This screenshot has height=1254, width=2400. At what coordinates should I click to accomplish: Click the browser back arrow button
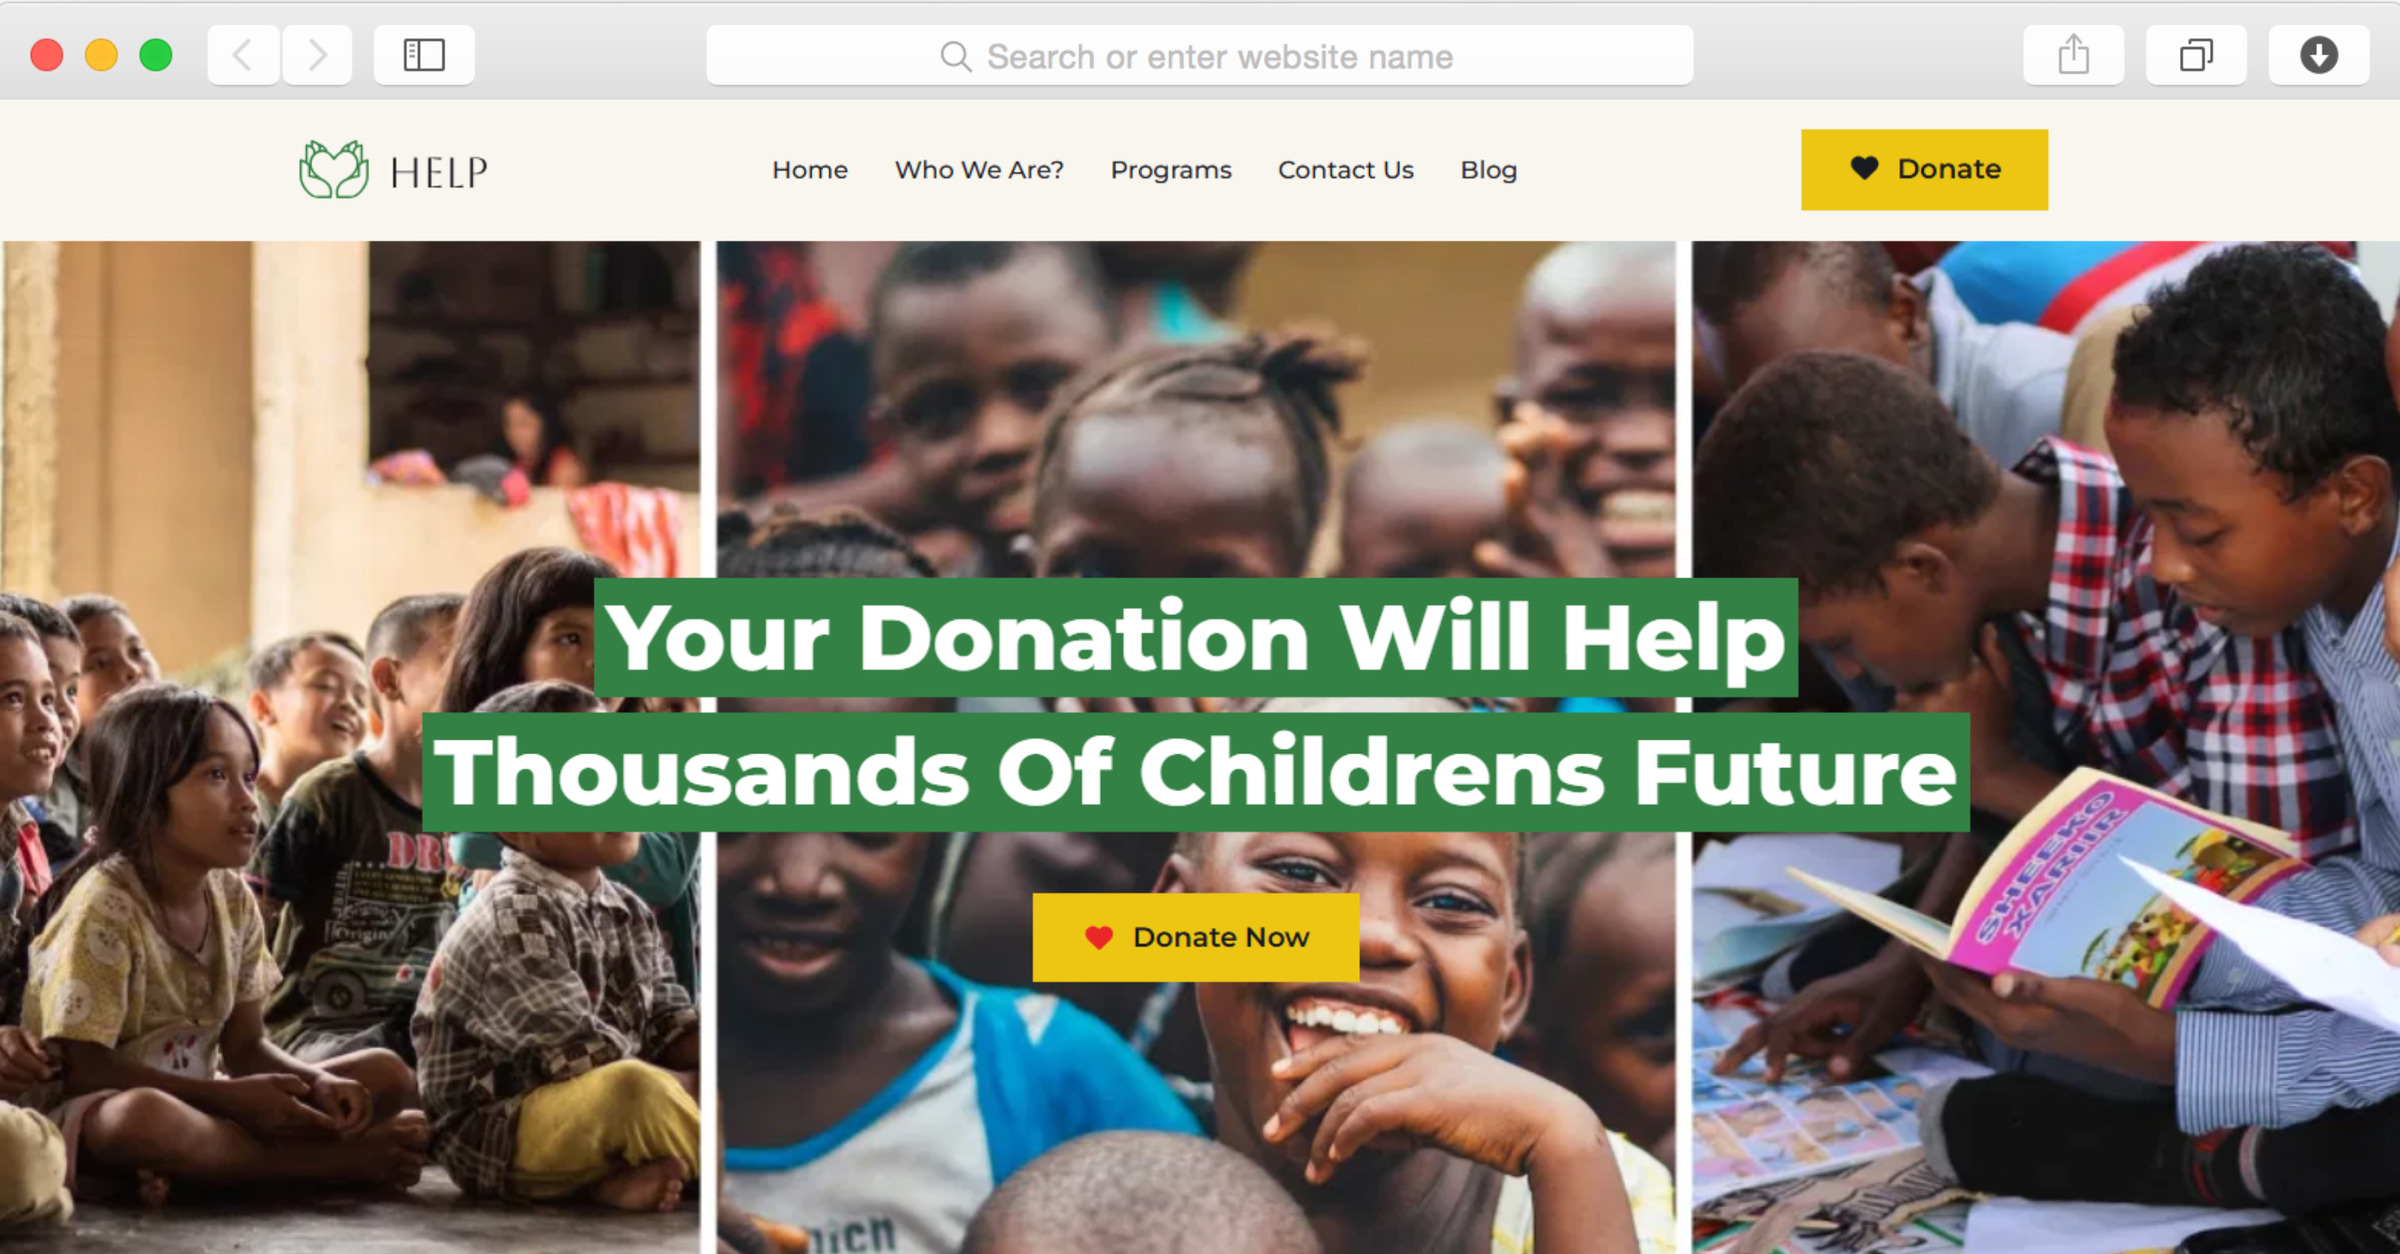pos(243,55)
